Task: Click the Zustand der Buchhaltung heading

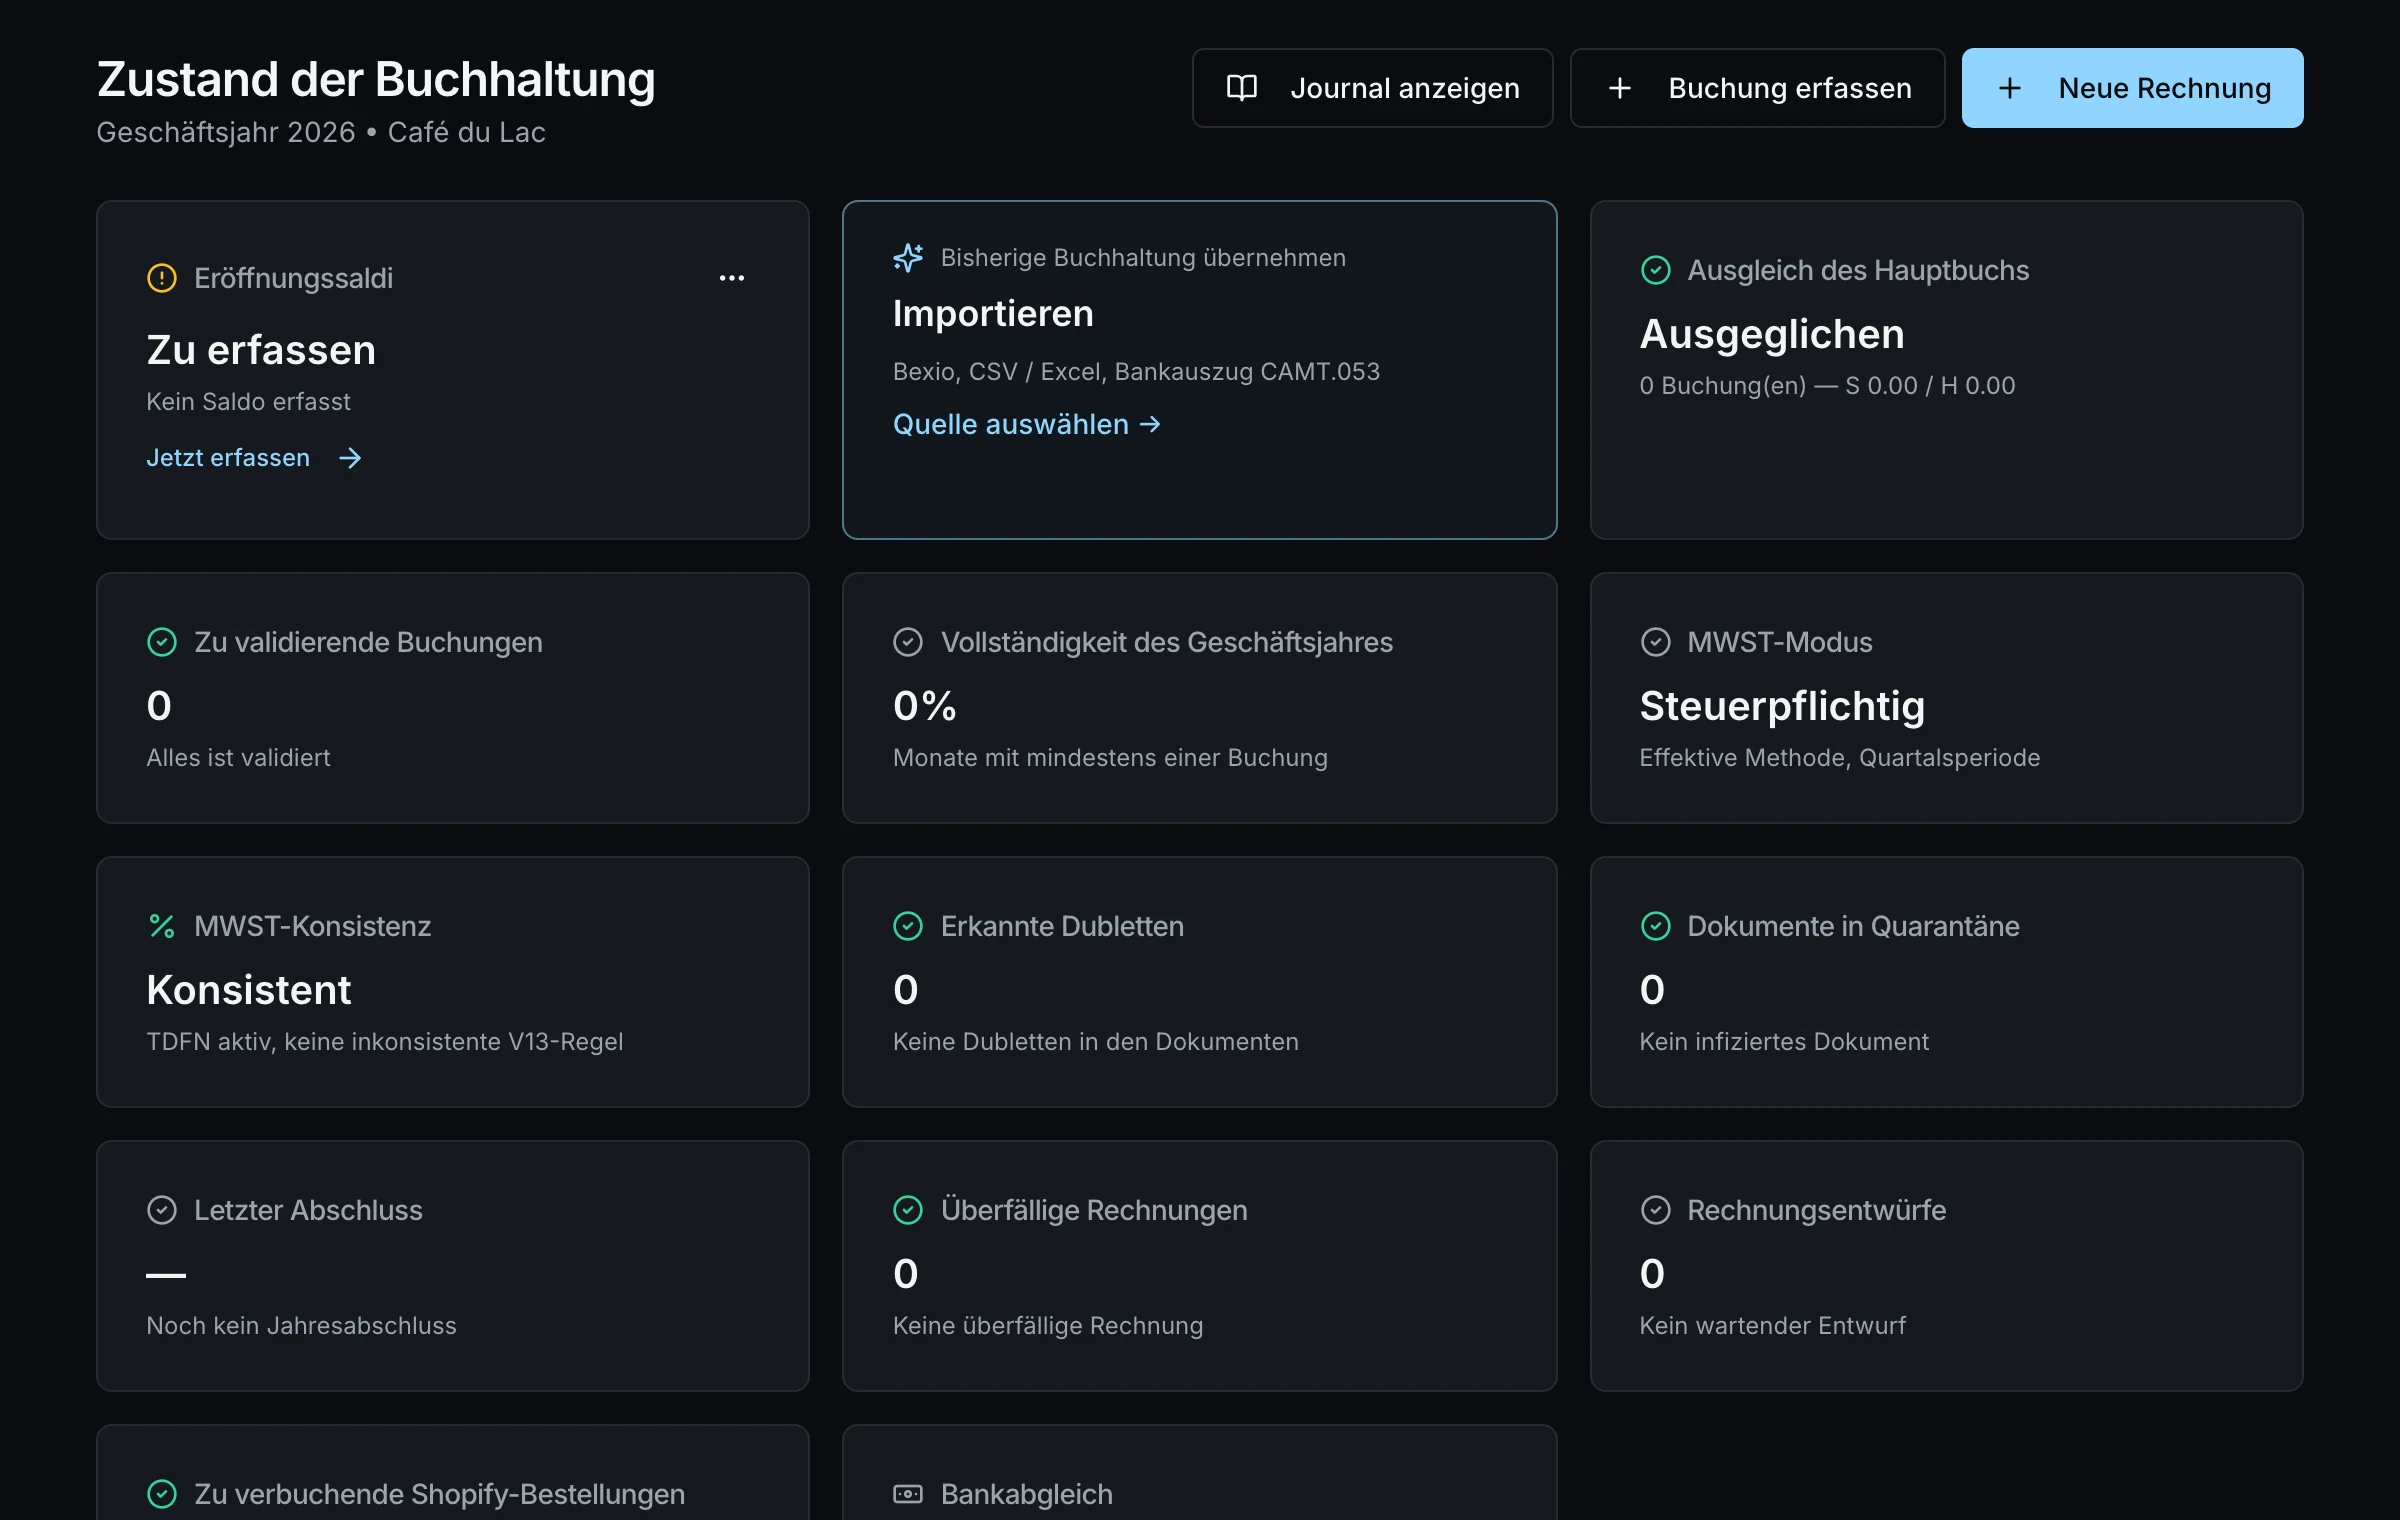Action: [376, 79]
